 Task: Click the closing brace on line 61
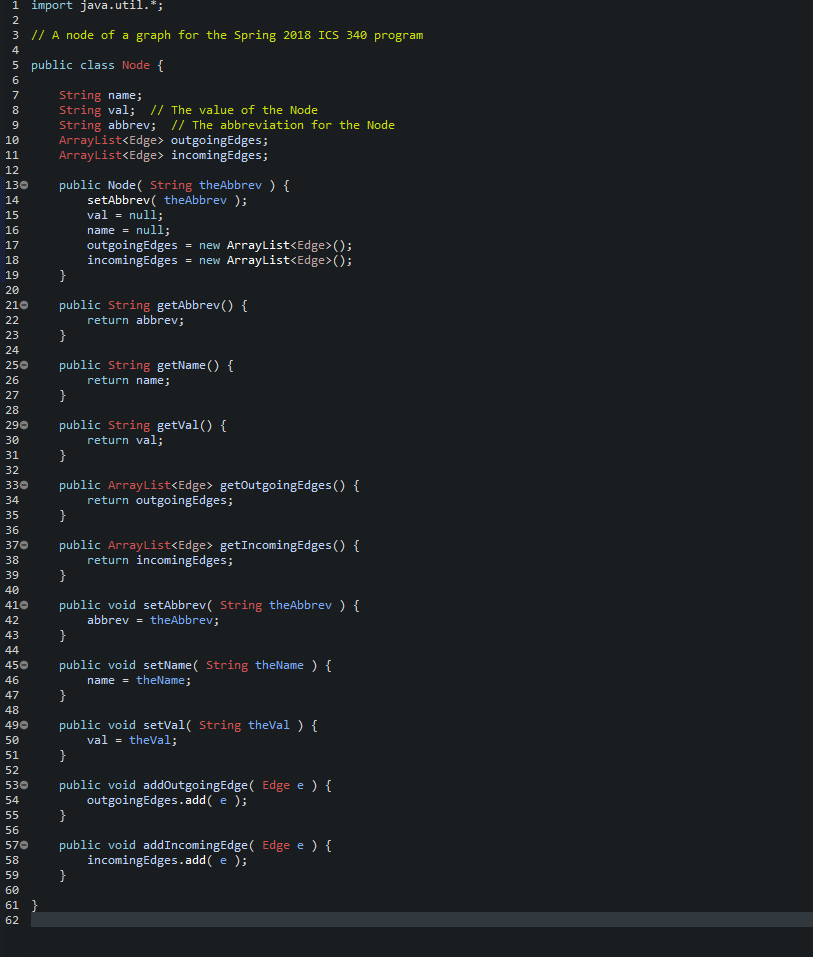pos(35,905)
